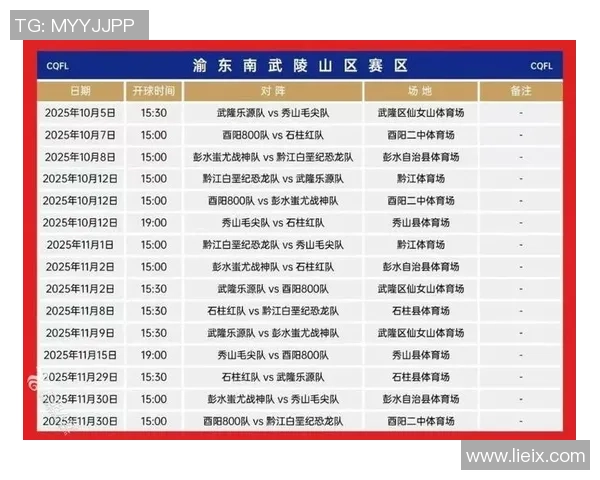
Task: Click the date cell 2025年11月15日
Action: 80,355
